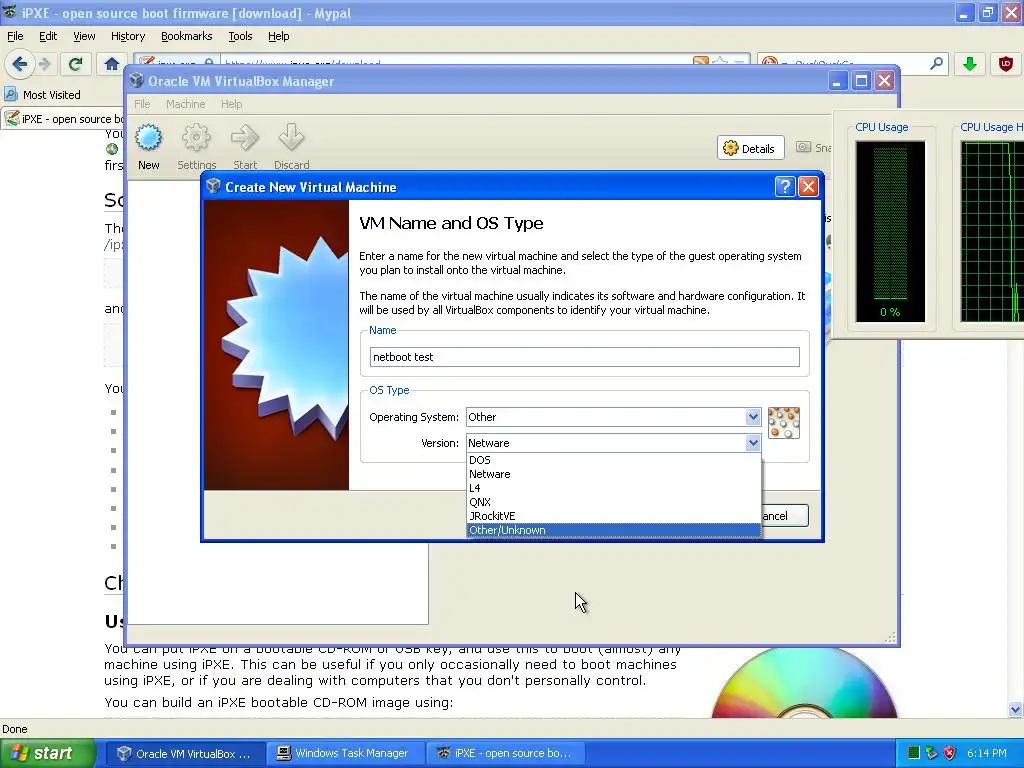
Task: Switch to Windows Task Manager taskbar item
Action: click(x=344, y=753)
